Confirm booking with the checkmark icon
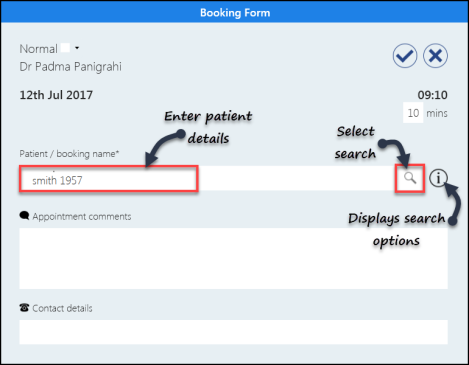The width and height of the screenshot is (469, 365). click(x=404, y=56)
